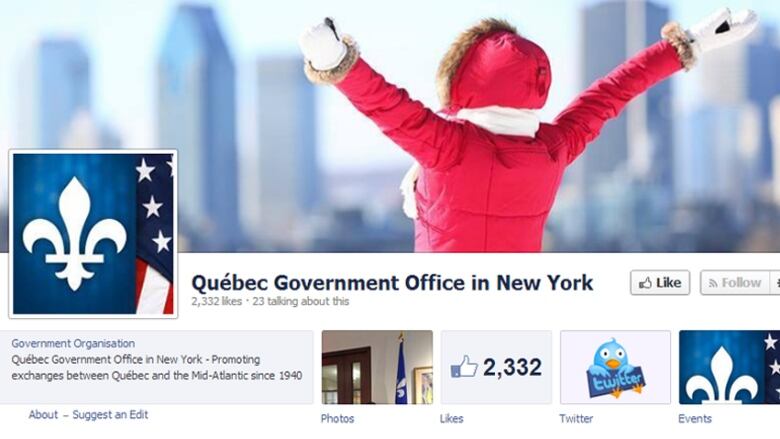Open the Events fleur-de-lis tile

click(x=729, y=367)
